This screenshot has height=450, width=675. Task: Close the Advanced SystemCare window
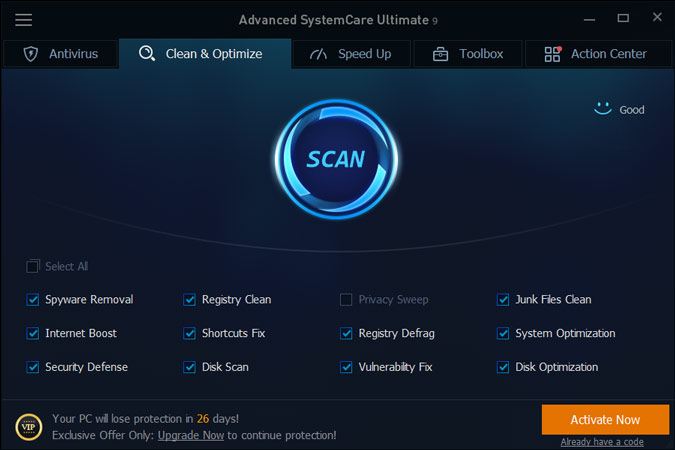coord(657,17)
